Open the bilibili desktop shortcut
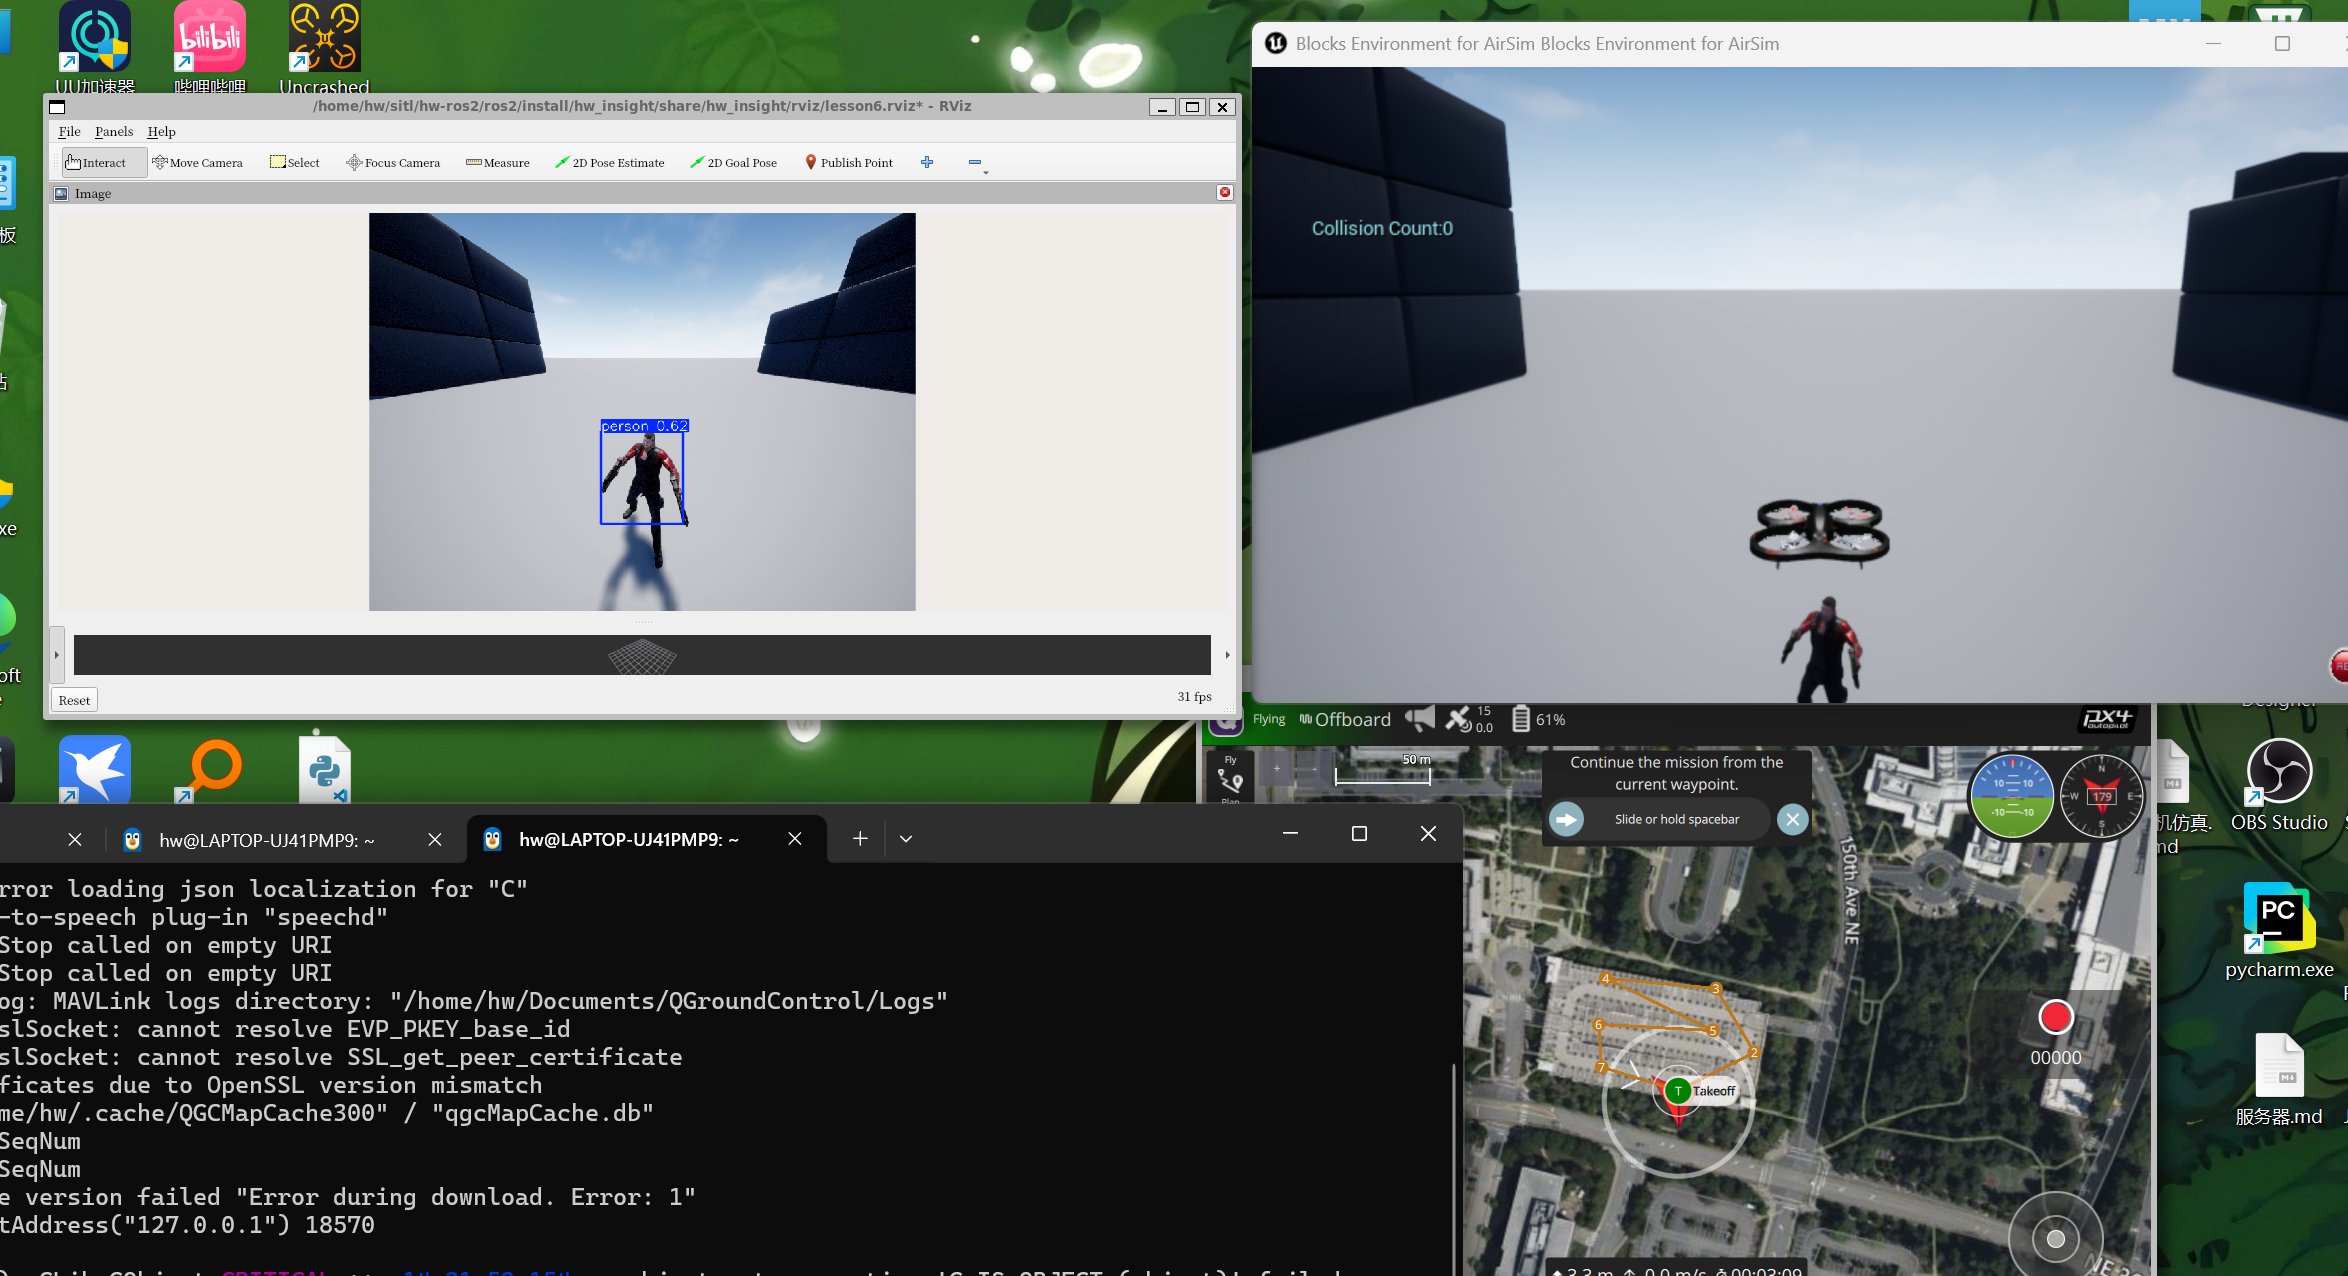2348x1276 pixels. tap(210, 46)
